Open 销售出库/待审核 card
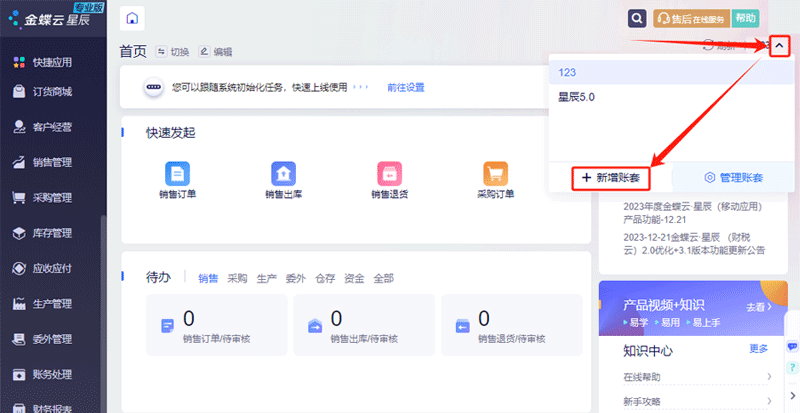 tap(364, 325)
